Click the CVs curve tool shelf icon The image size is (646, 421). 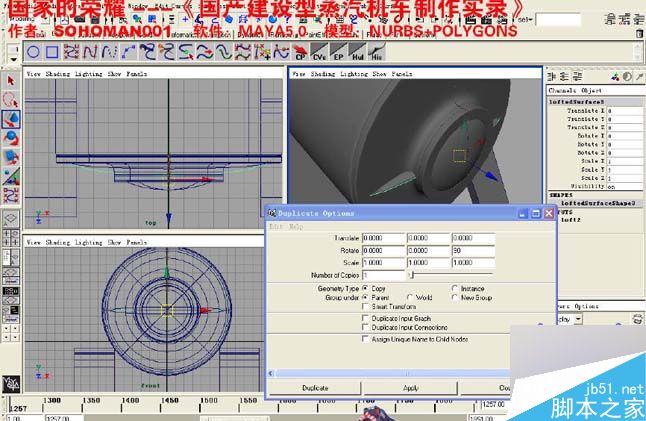[x=319, y=52]
